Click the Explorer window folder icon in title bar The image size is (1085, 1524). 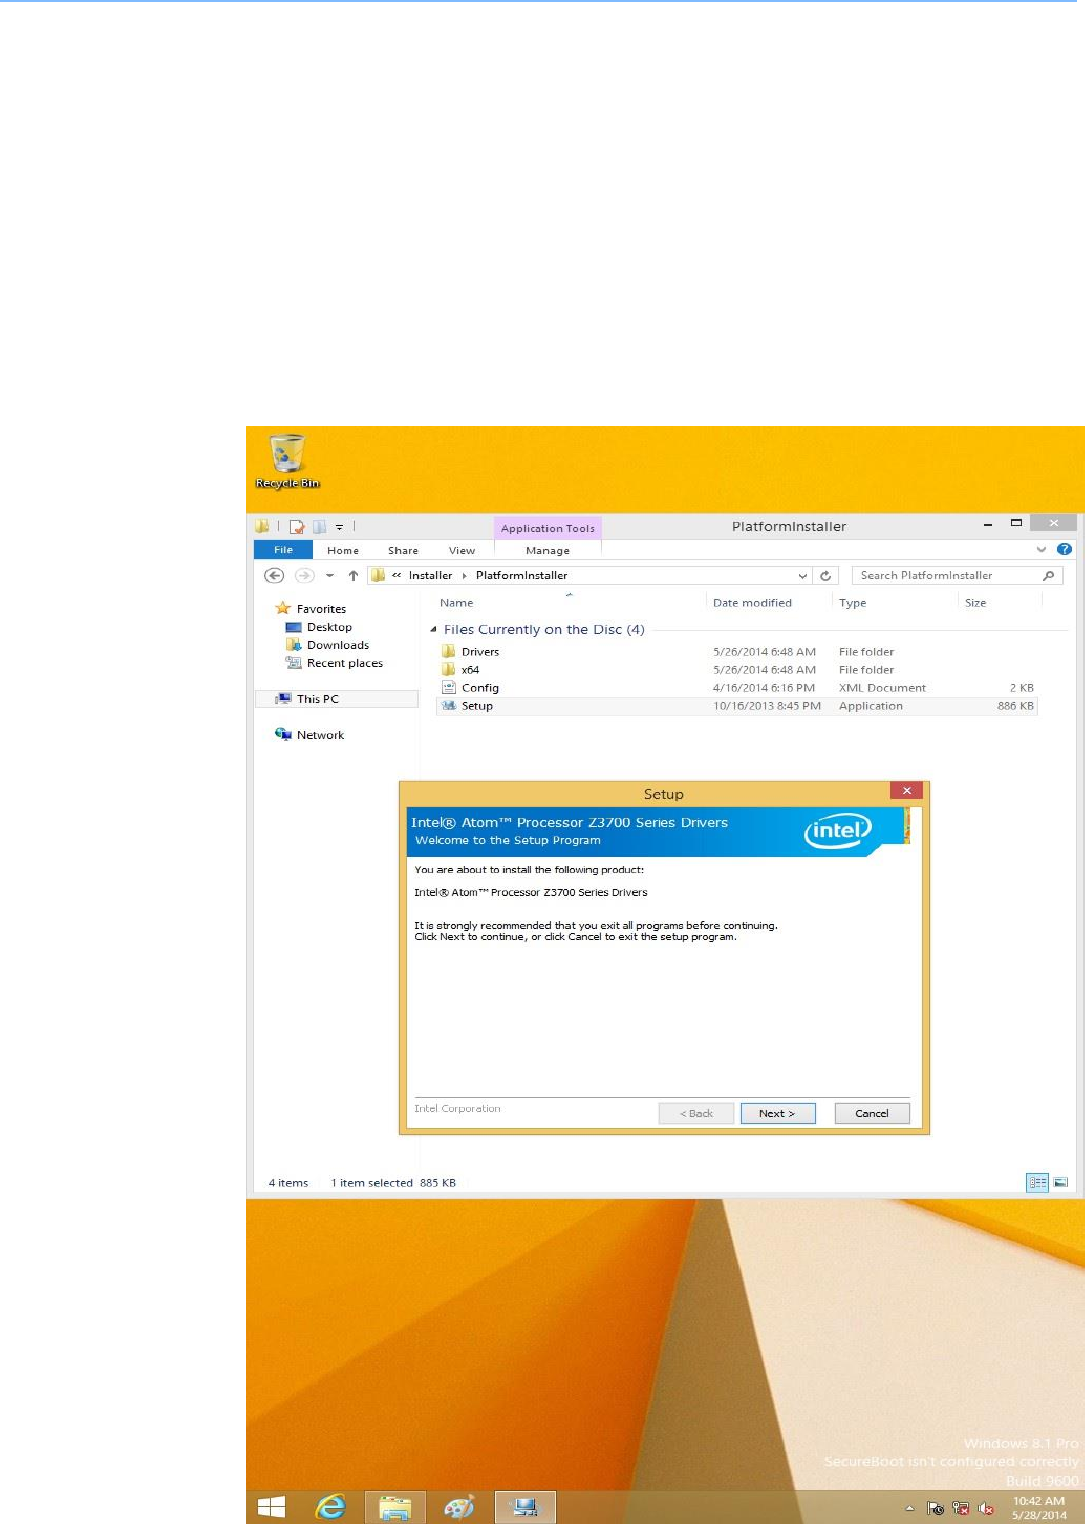click(261, 526)
